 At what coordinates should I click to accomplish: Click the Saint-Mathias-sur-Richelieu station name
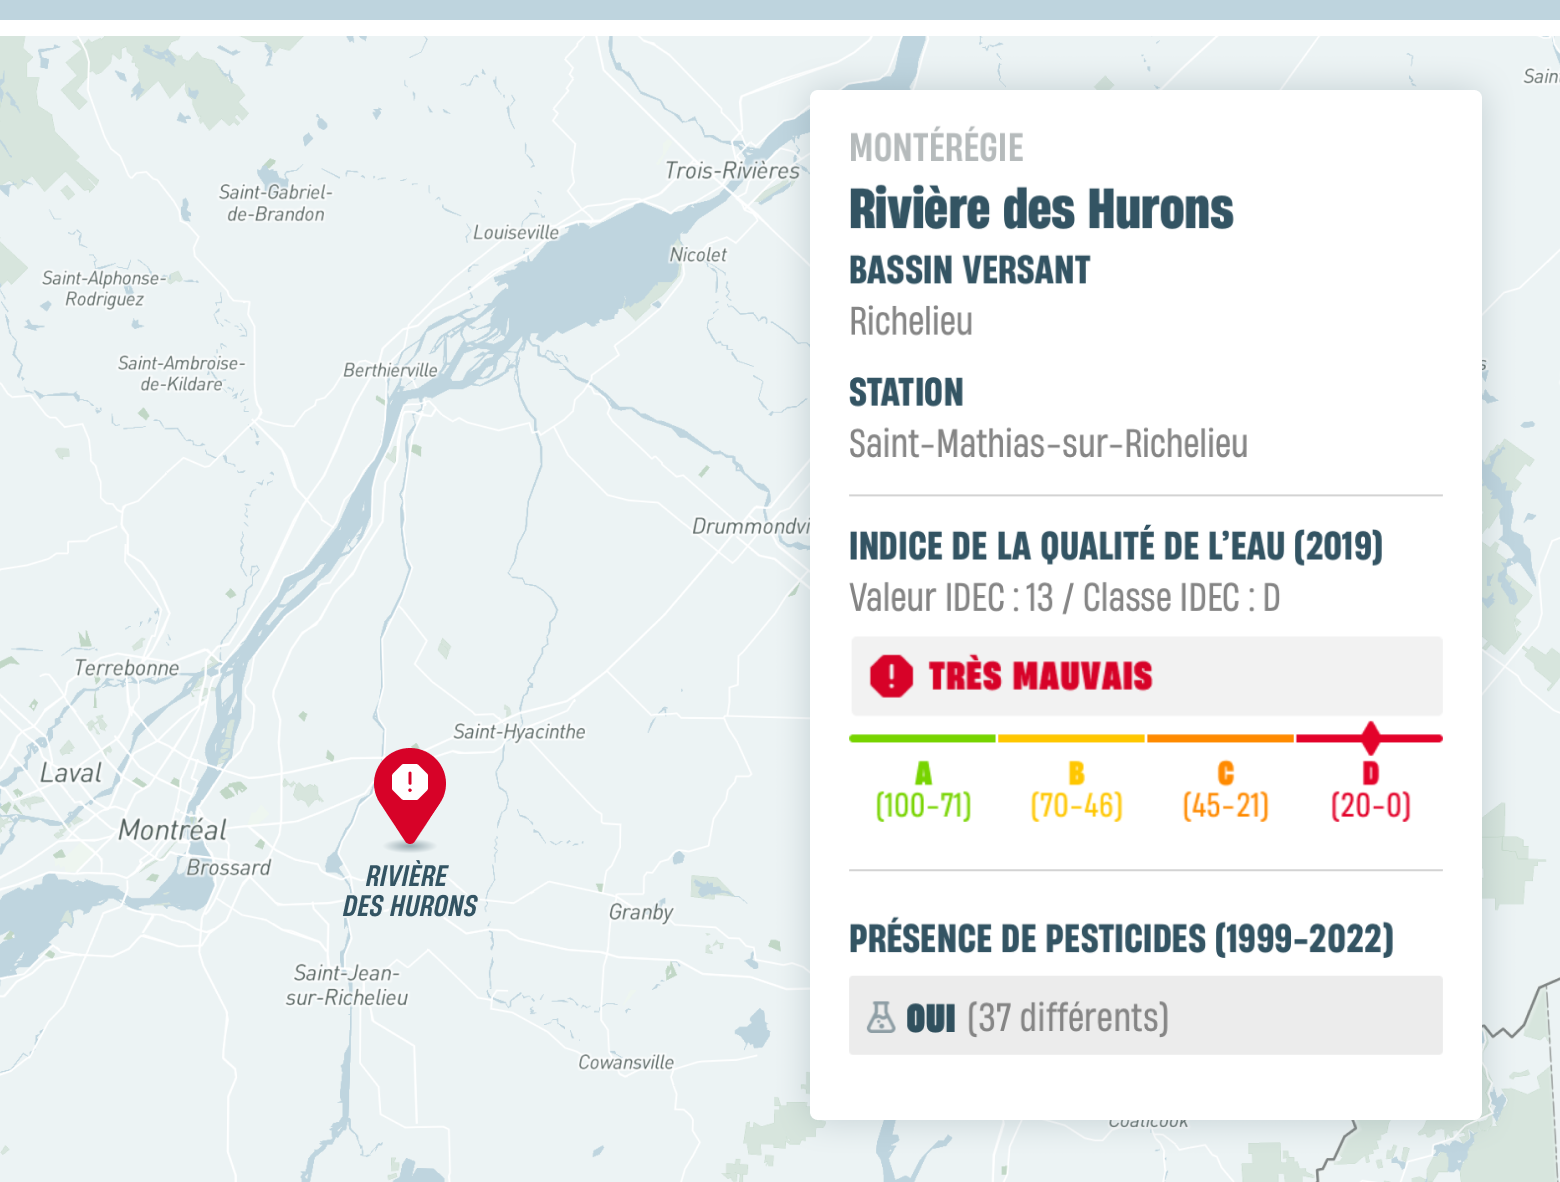(x=1048, y=444)
